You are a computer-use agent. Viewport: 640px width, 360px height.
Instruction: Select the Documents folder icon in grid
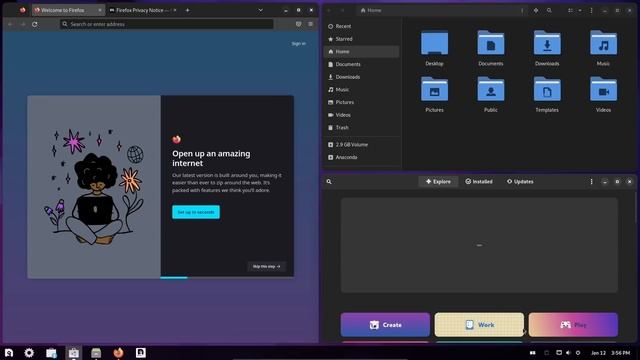click(x=491, y=43)
